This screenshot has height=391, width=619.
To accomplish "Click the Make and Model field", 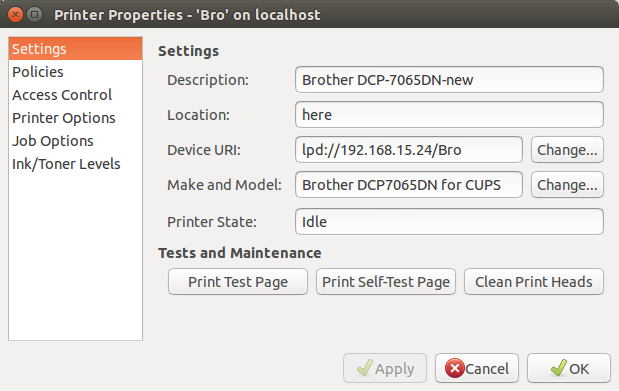I will [x=409, y=184].
